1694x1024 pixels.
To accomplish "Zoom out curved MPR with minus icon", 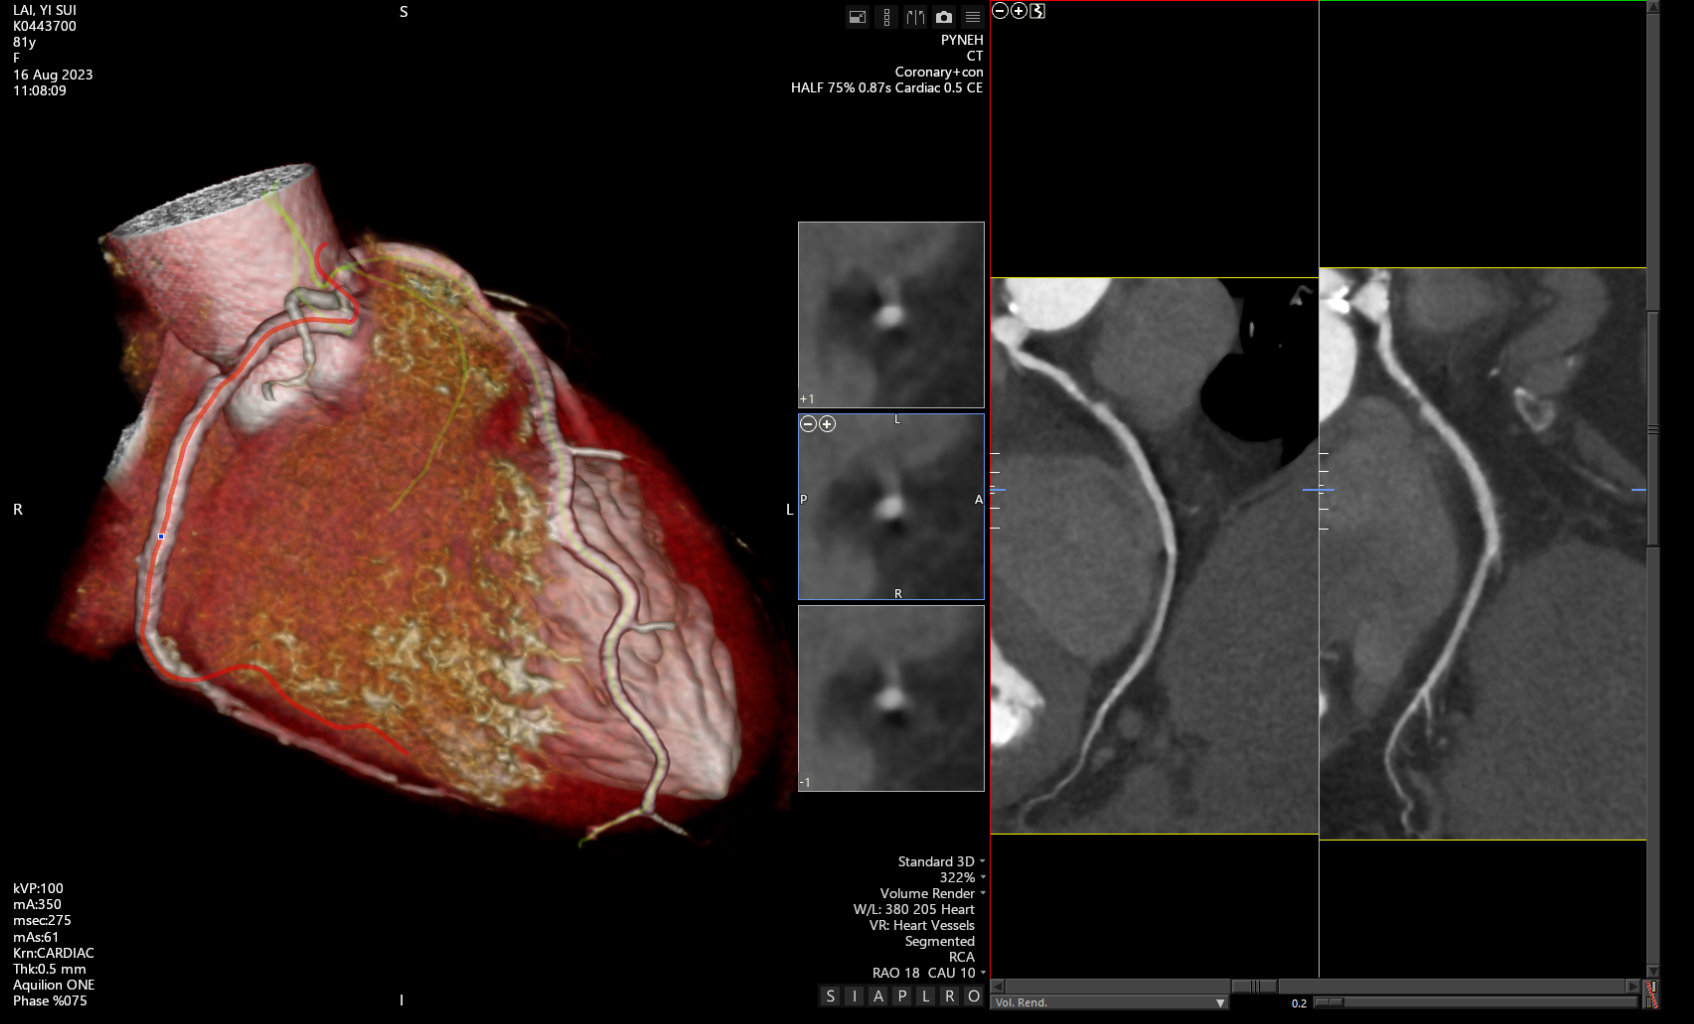I will pyautogui.click(x=1000, y=11).
